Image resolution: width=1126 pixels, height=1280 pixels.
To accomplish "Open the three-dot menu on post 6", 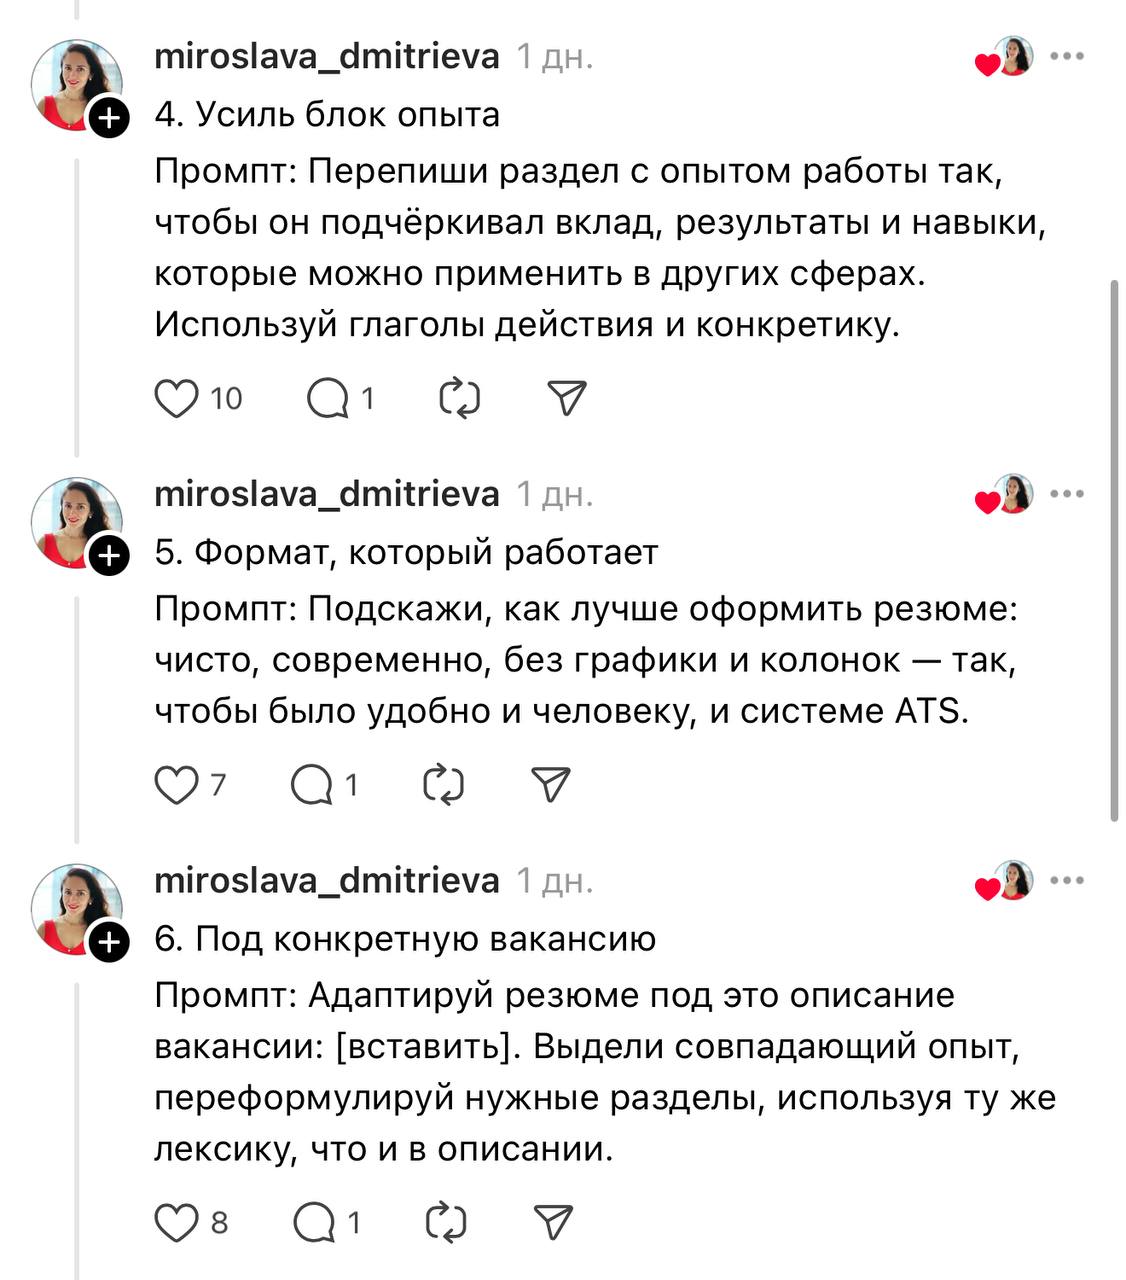I will pos(1067,881).
